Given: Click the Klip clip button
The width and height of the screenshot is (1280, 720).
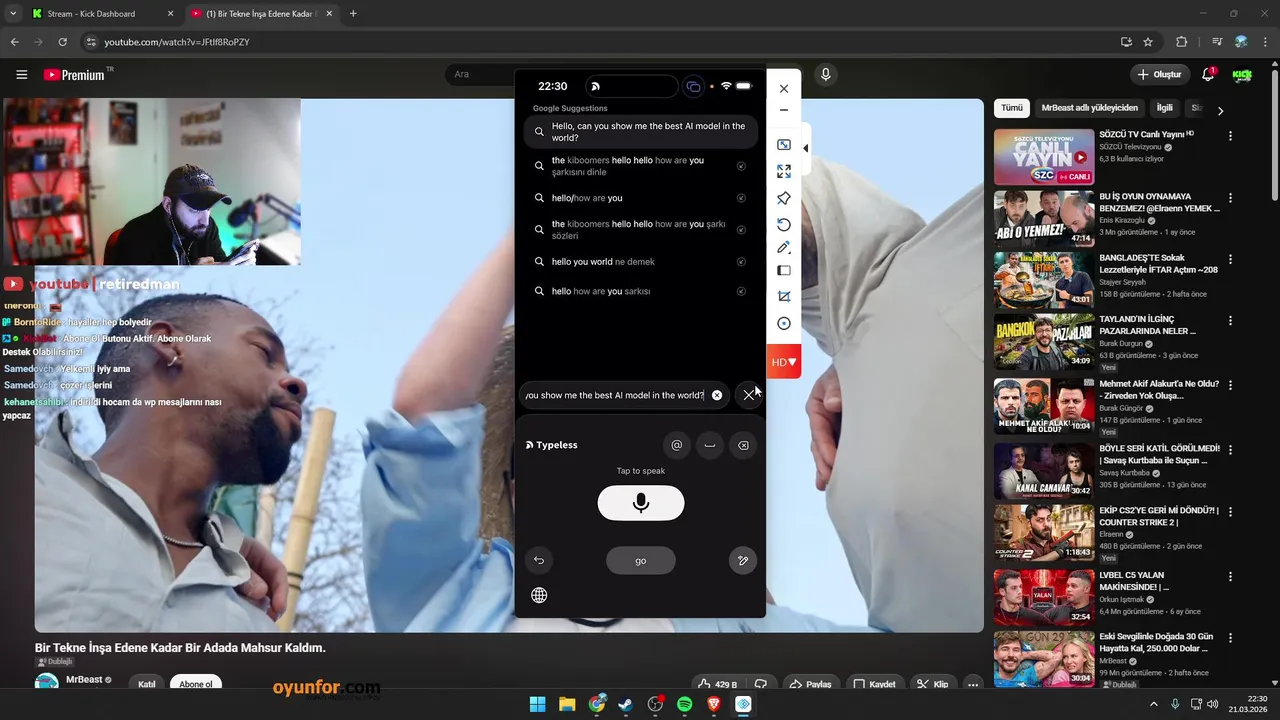Looking at the screenshot, I should tap(932, 684).
